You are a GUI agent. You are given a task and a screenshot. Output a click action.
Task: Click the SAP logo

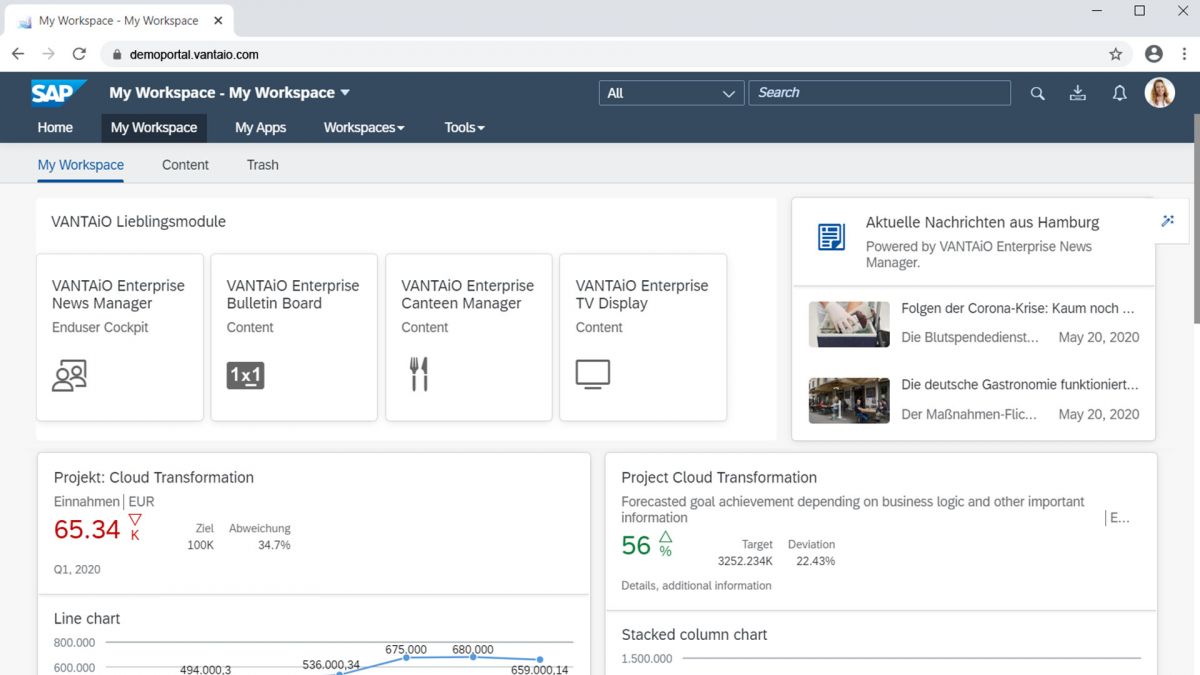tap(58, 93)
